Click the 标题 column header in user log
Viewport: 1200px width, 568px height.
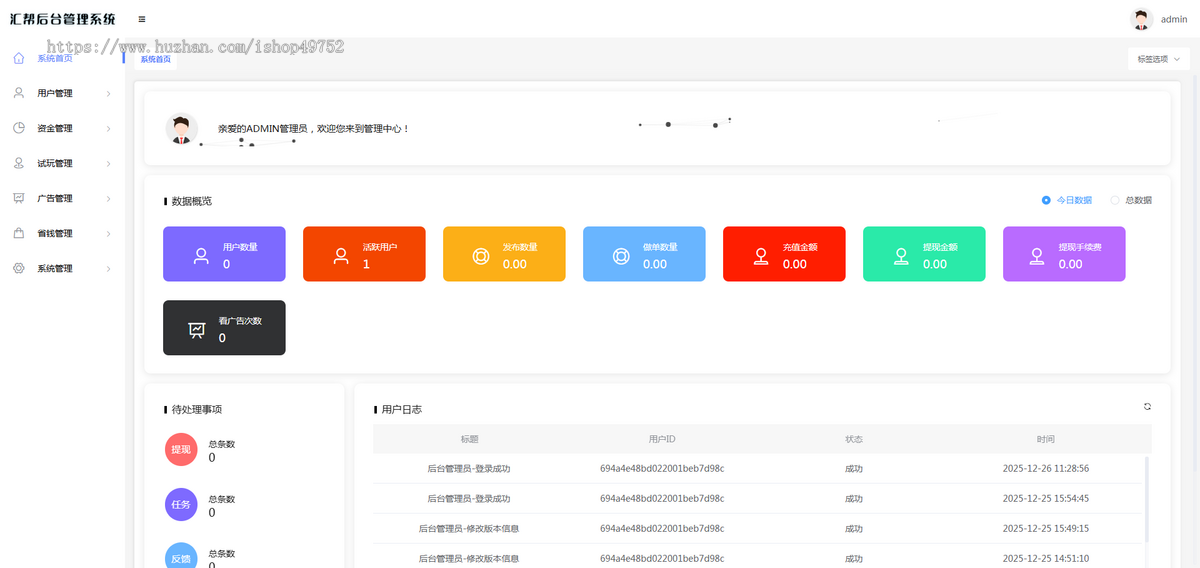coord(469,439)
